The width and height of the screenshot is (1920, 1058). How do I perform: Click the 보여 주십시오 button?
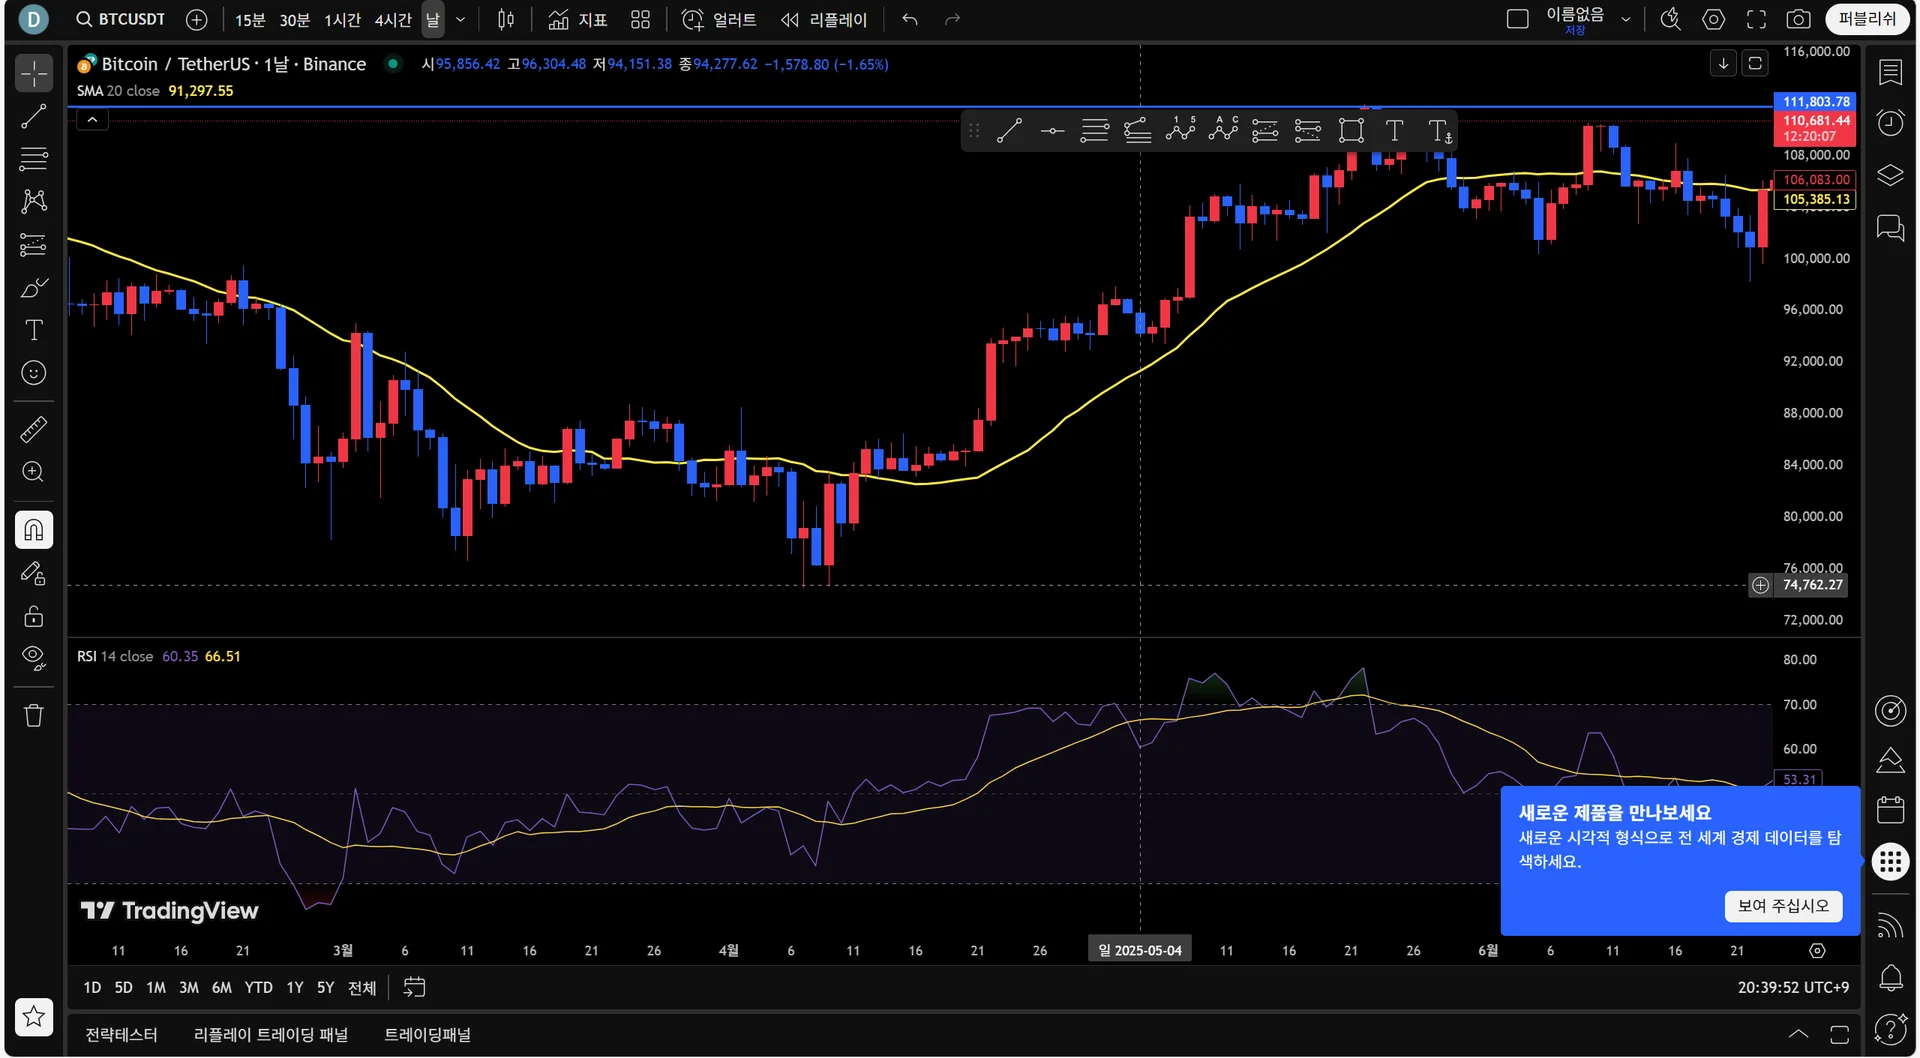click(1783, 905)
